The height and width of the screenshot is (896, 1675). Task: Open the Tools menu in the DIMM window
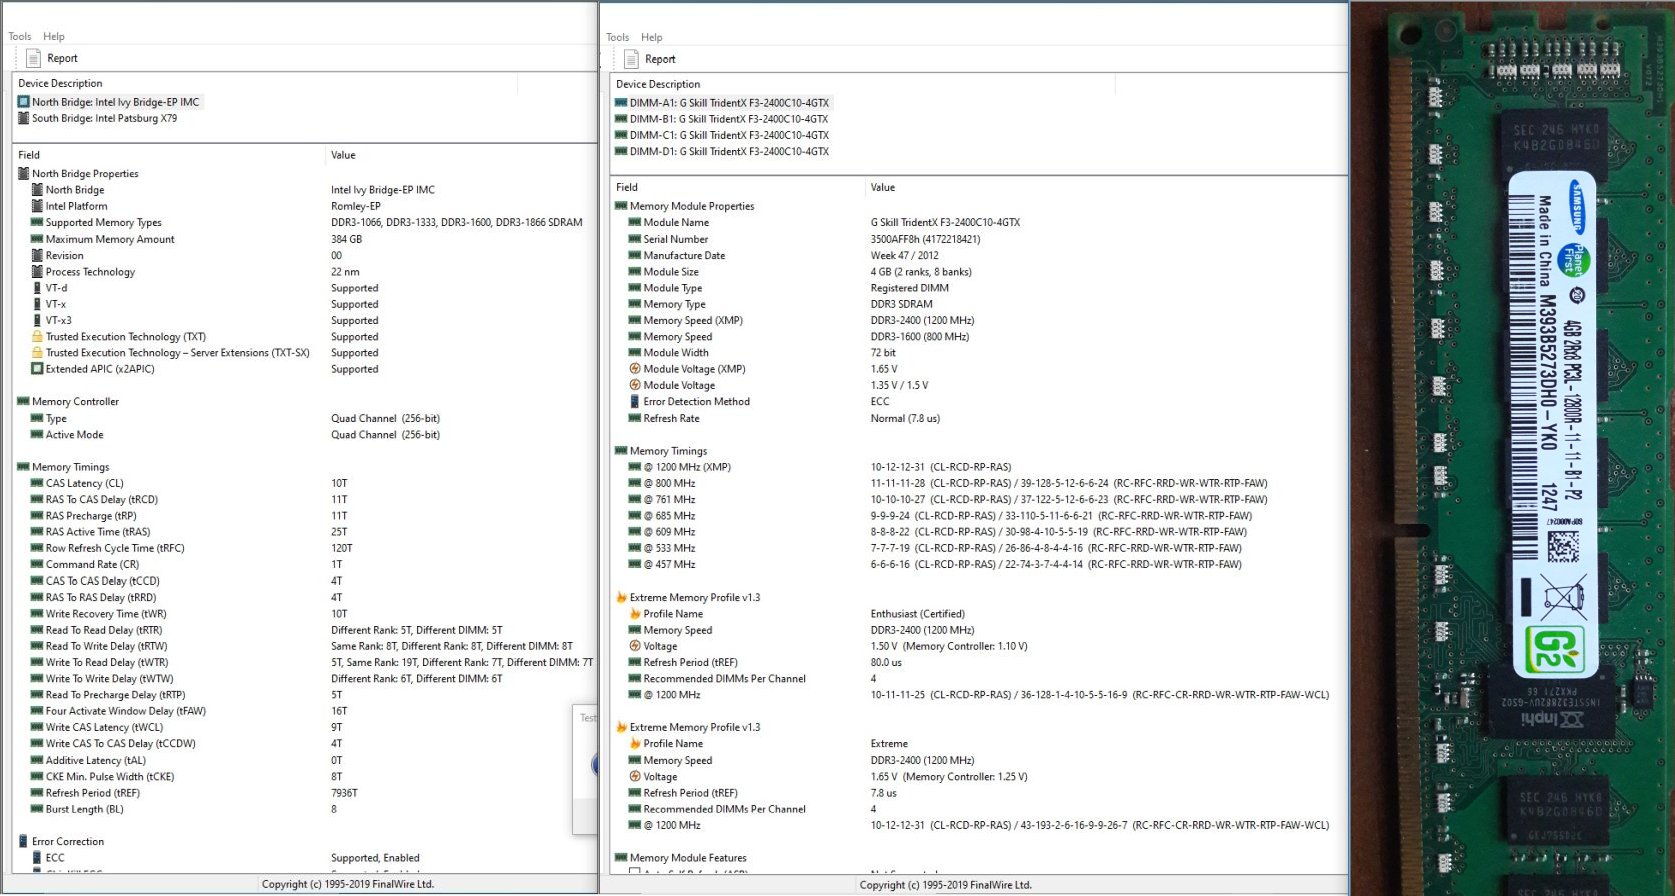coord(618,37)
